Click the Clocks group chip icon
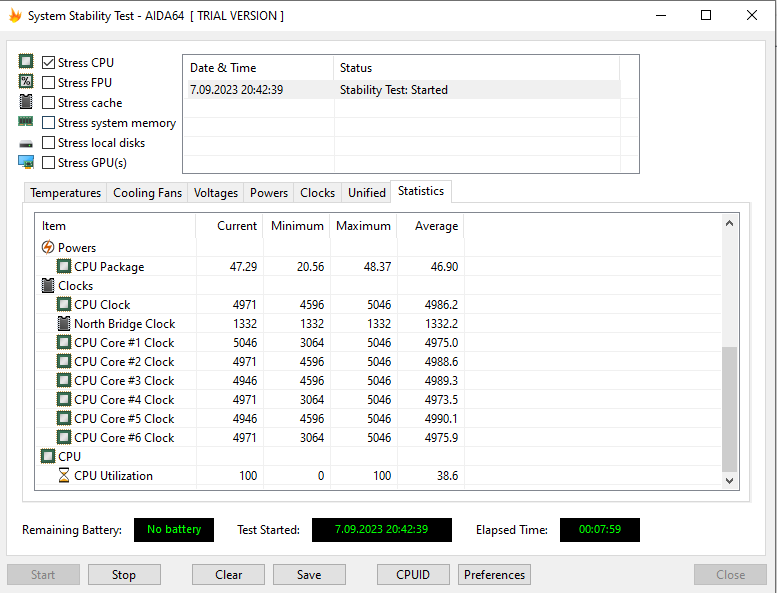Viewport: 777px width, 593px height. point(48,285)
